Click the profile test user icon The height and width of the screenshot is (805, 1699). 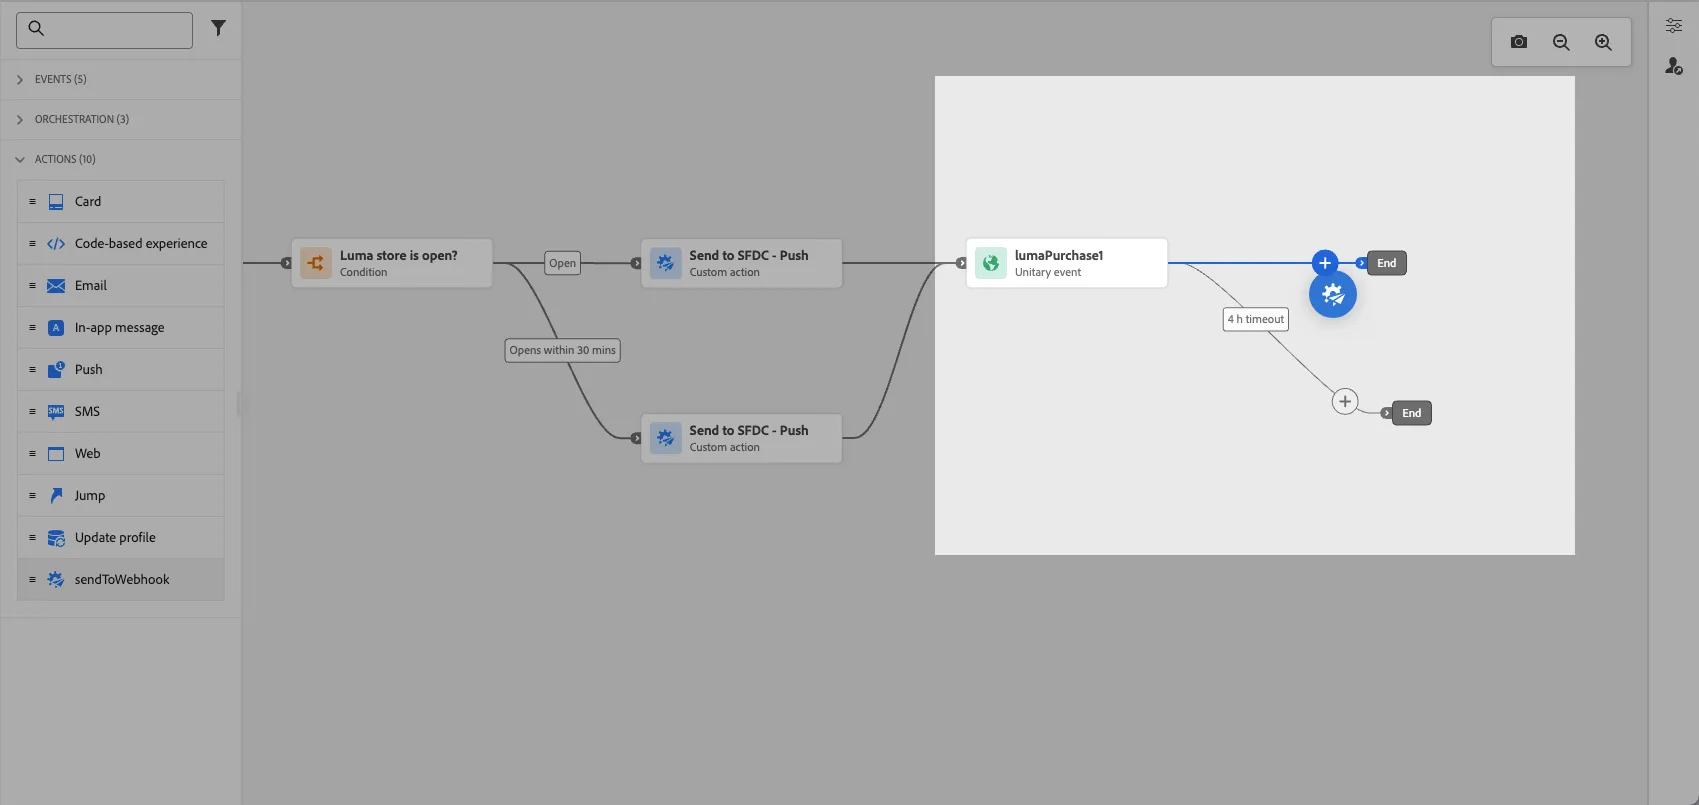pos(1674,66)
